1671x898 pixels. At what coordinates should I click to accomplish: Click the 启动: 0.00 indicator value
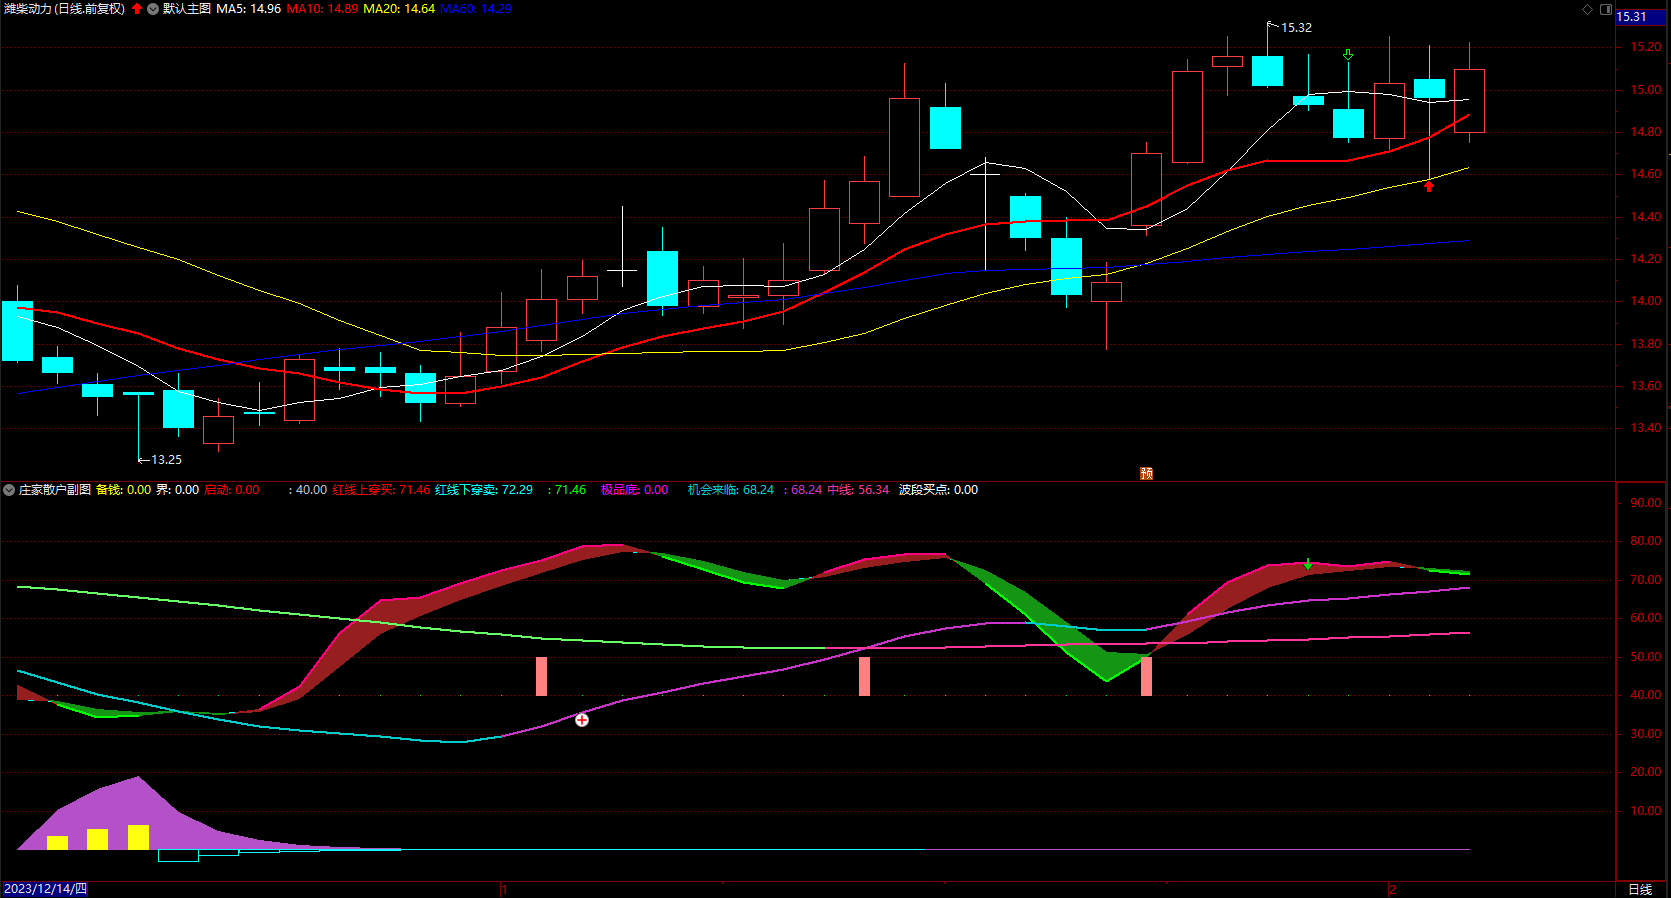pyautogui.click(x=232, y=490)
